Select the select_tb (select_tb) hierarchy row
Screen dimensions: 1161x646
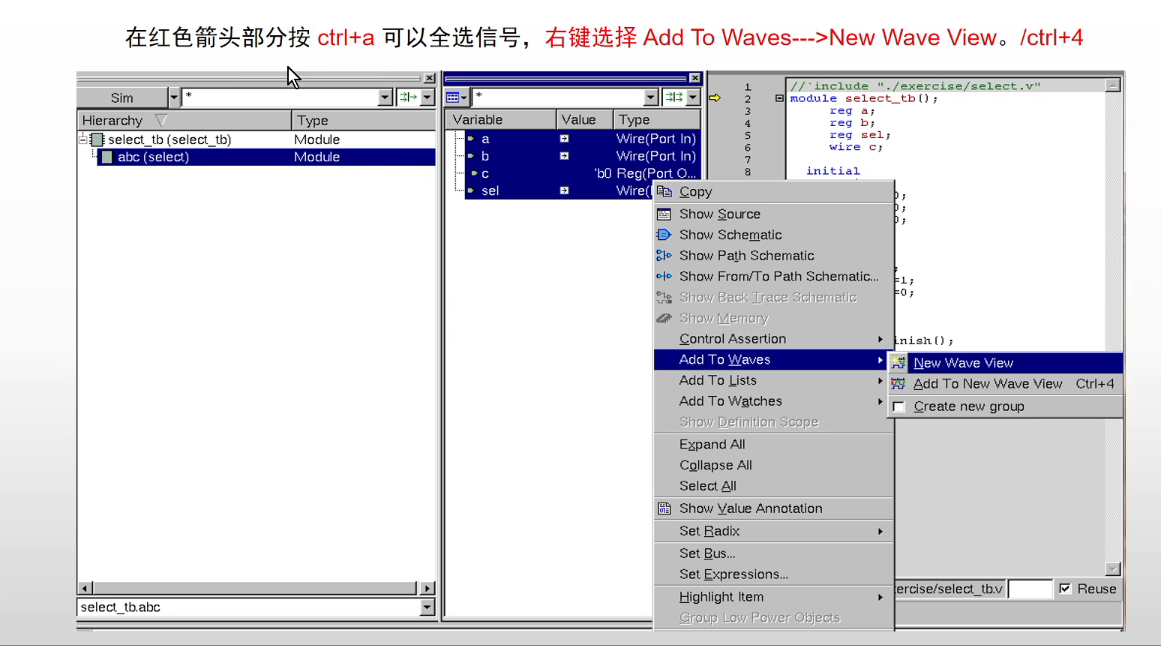[x=257, y=139]
